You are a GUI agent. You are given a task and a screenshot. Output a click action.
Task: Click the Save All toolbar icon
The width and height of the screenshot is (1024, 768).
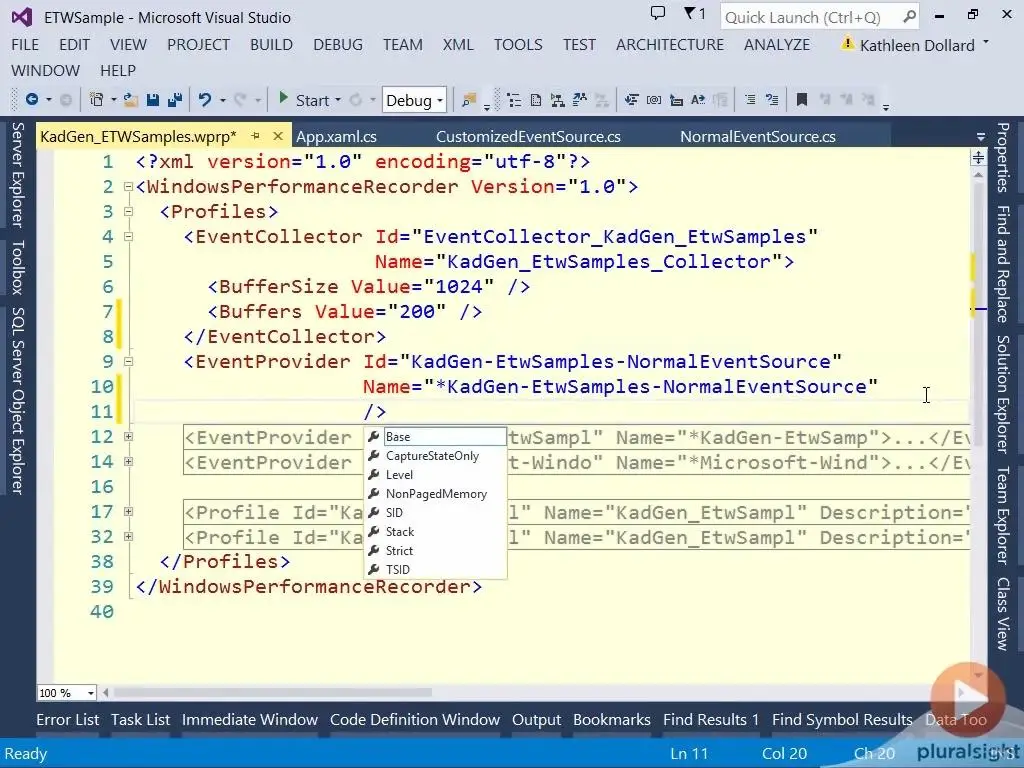coord(175,100)
